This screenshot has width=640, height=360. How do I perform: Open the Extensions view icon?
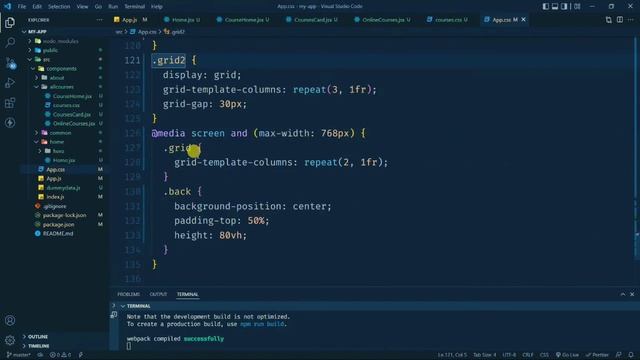(10, 102)
